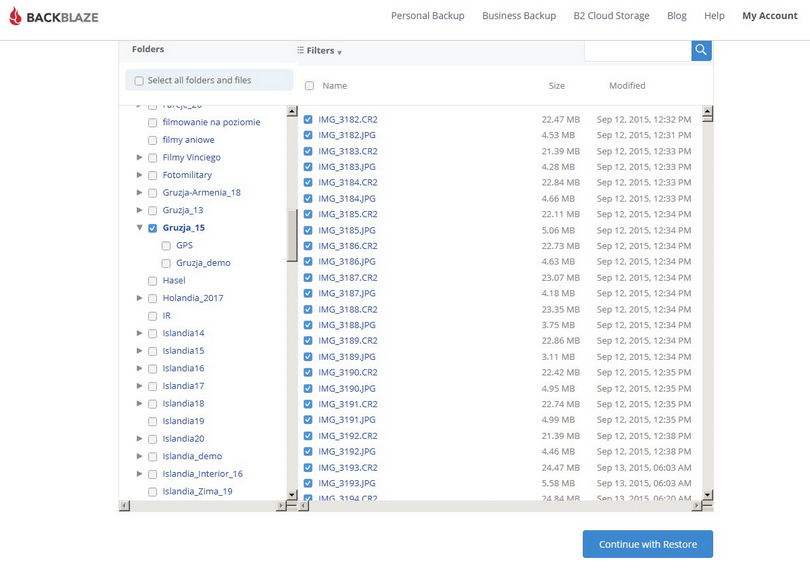Viewport: 810px width, 575px height.
Task: Collapse the Gruzja_15 folder
Action: click(x=139, y=228)
